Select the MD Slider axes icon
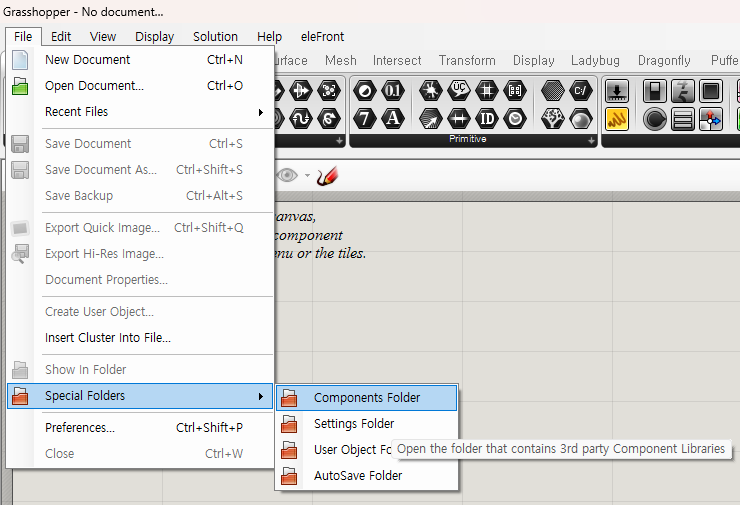Screen dimensions: 740x505 pyautogui.click(x=711, y=119)
